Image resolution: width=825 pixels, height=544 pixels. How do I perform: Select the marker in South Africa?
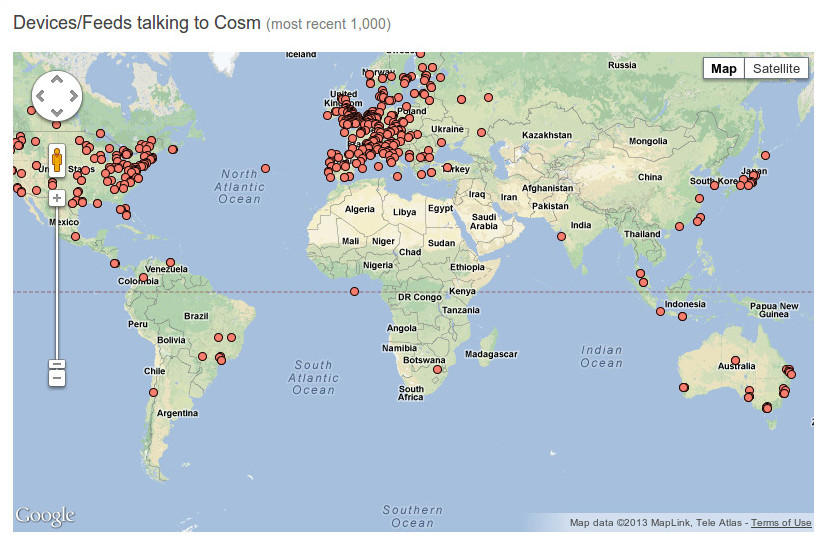[437, 370]
